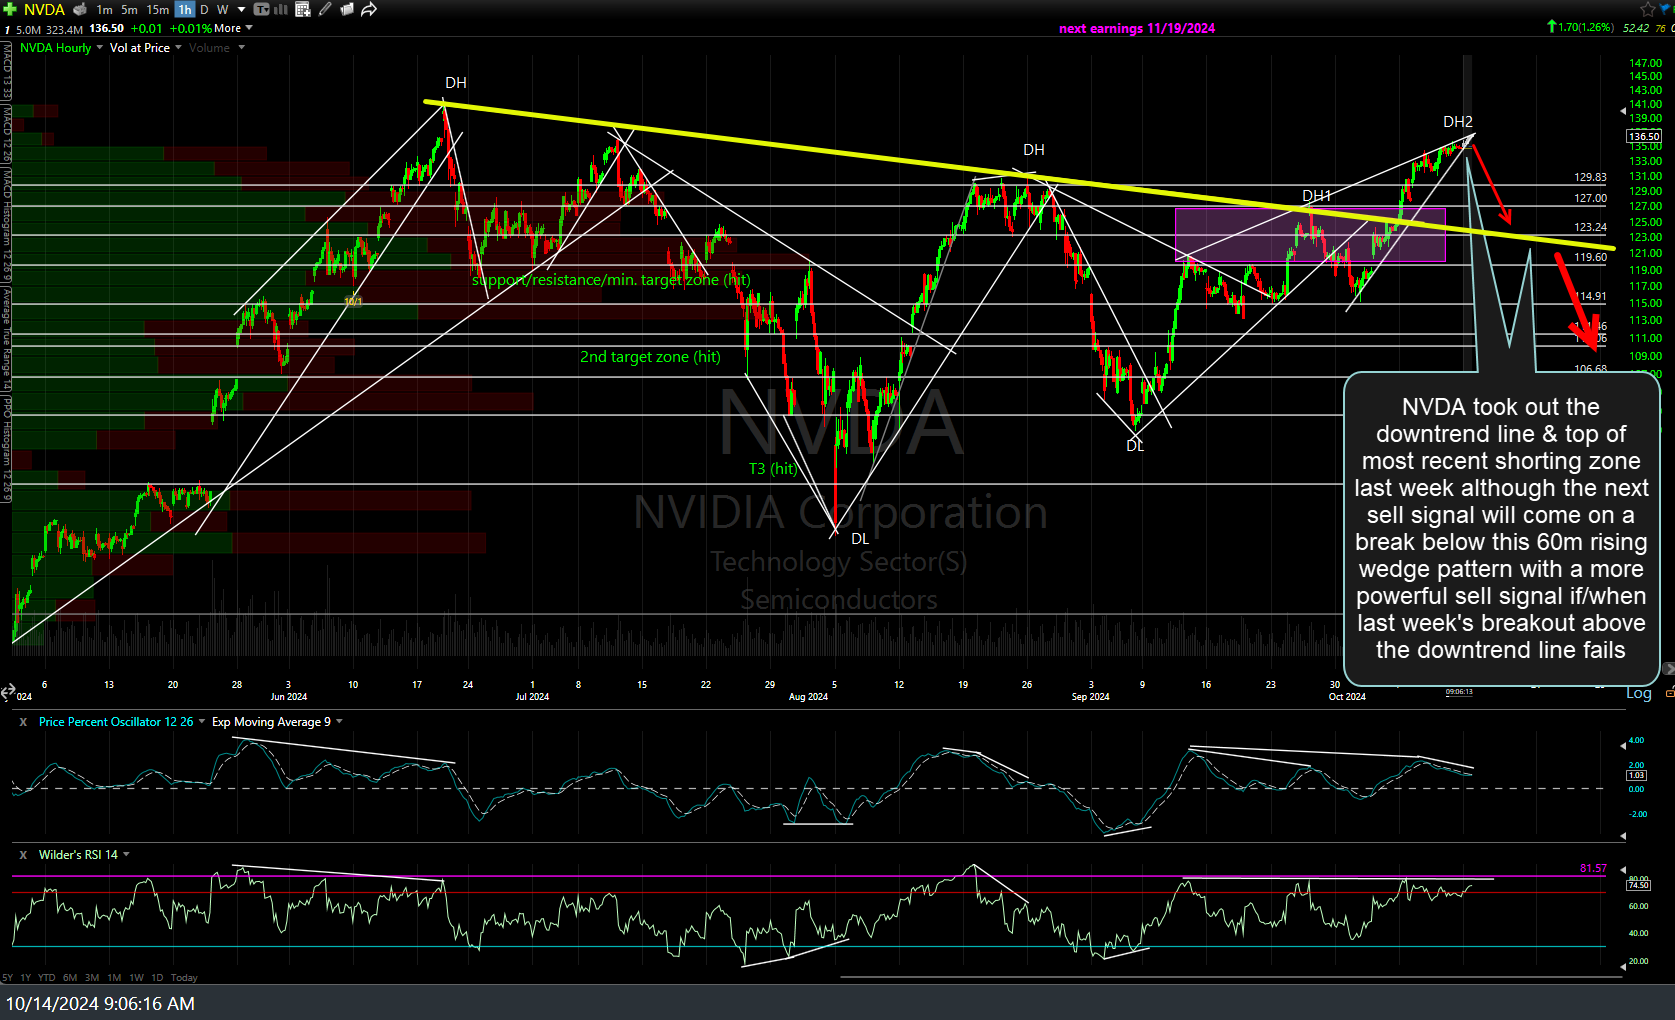Remove Wilder's RSI via its X button
The width and height of the screenshot is (1675, 1020).
pyautogui.click(x=22, y=854)
